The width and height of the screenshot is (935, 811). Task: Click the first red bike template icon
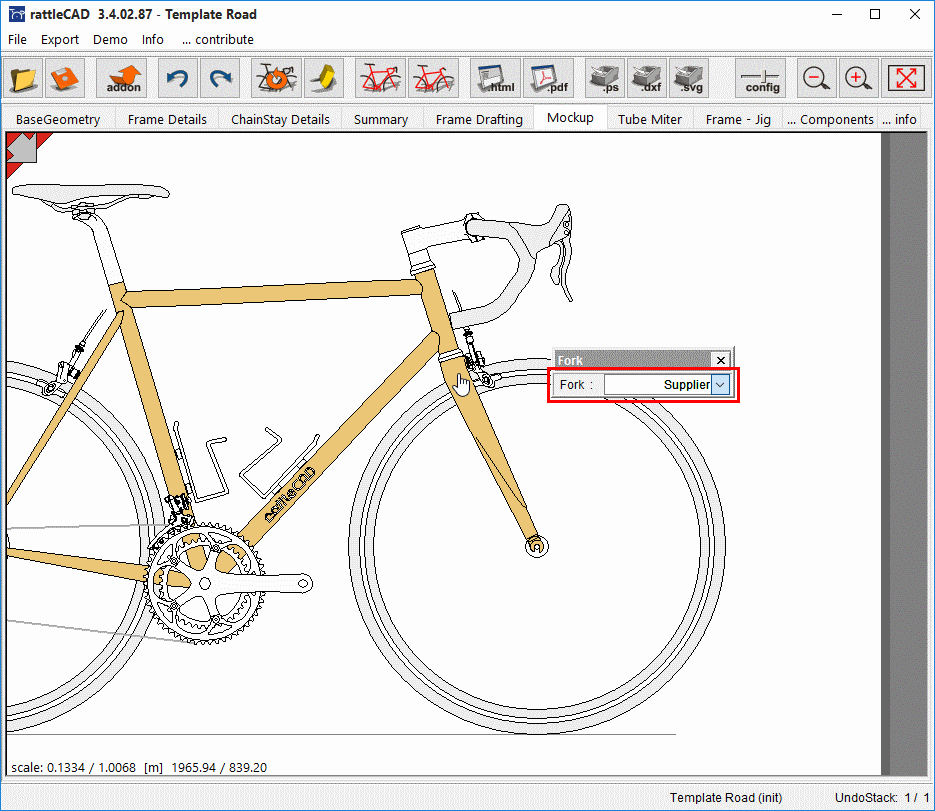380,78
